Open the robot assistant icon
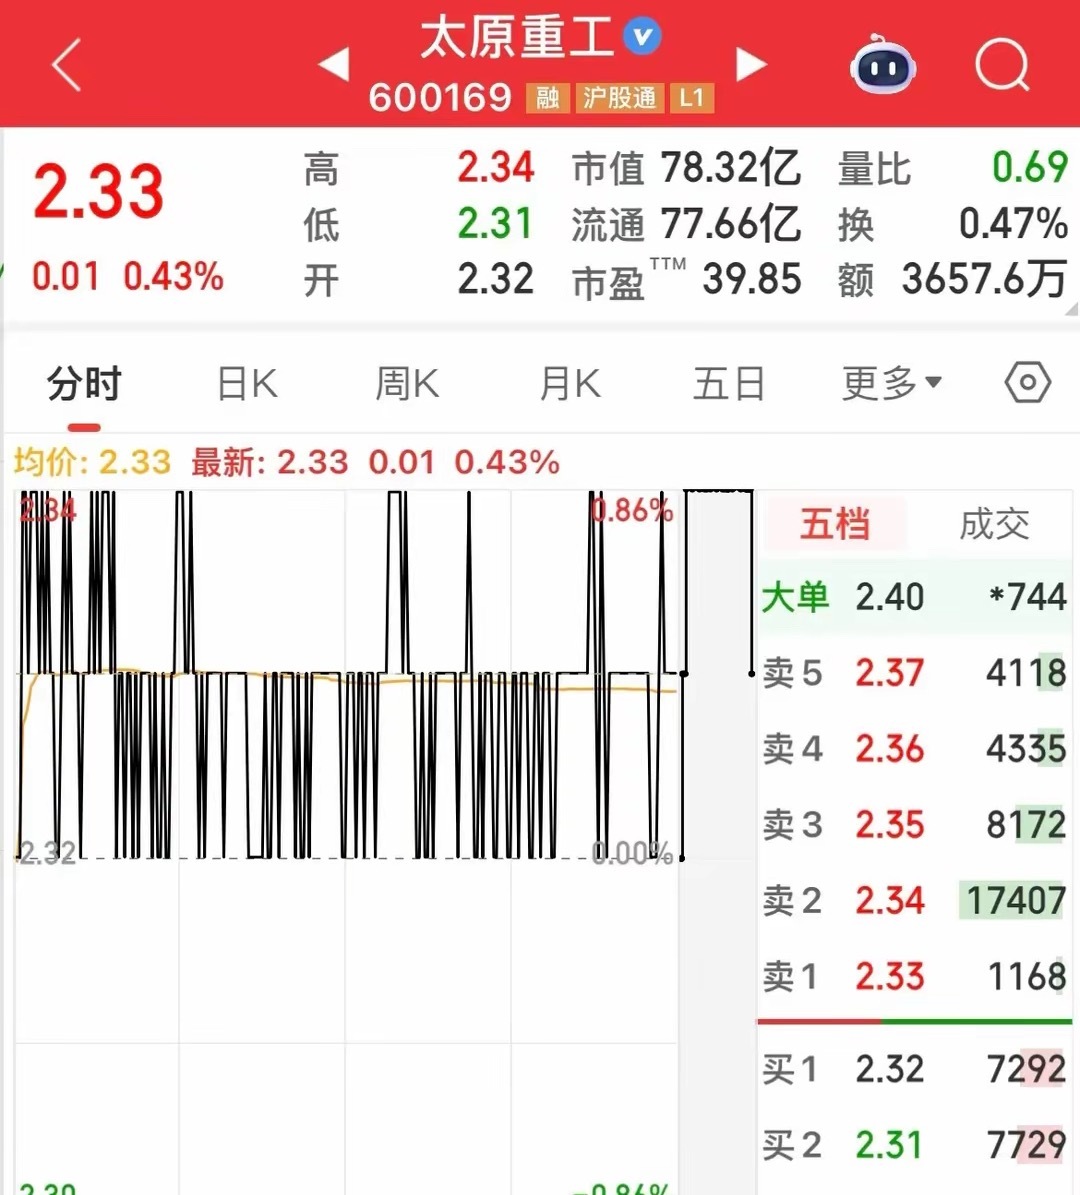Screen dimensions: 1080x1195 click(x=883, y=66)
